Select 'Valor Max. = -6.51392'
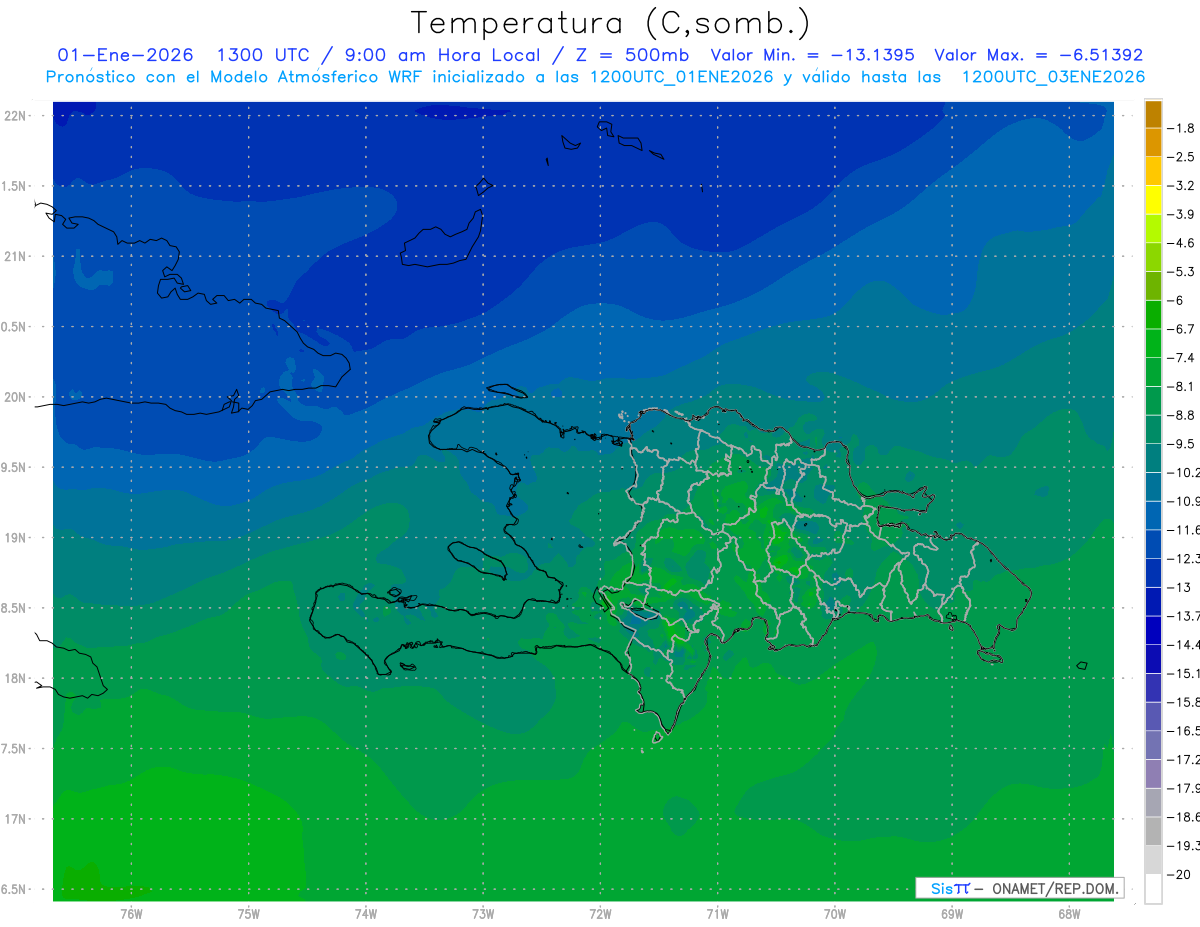 1039,55
